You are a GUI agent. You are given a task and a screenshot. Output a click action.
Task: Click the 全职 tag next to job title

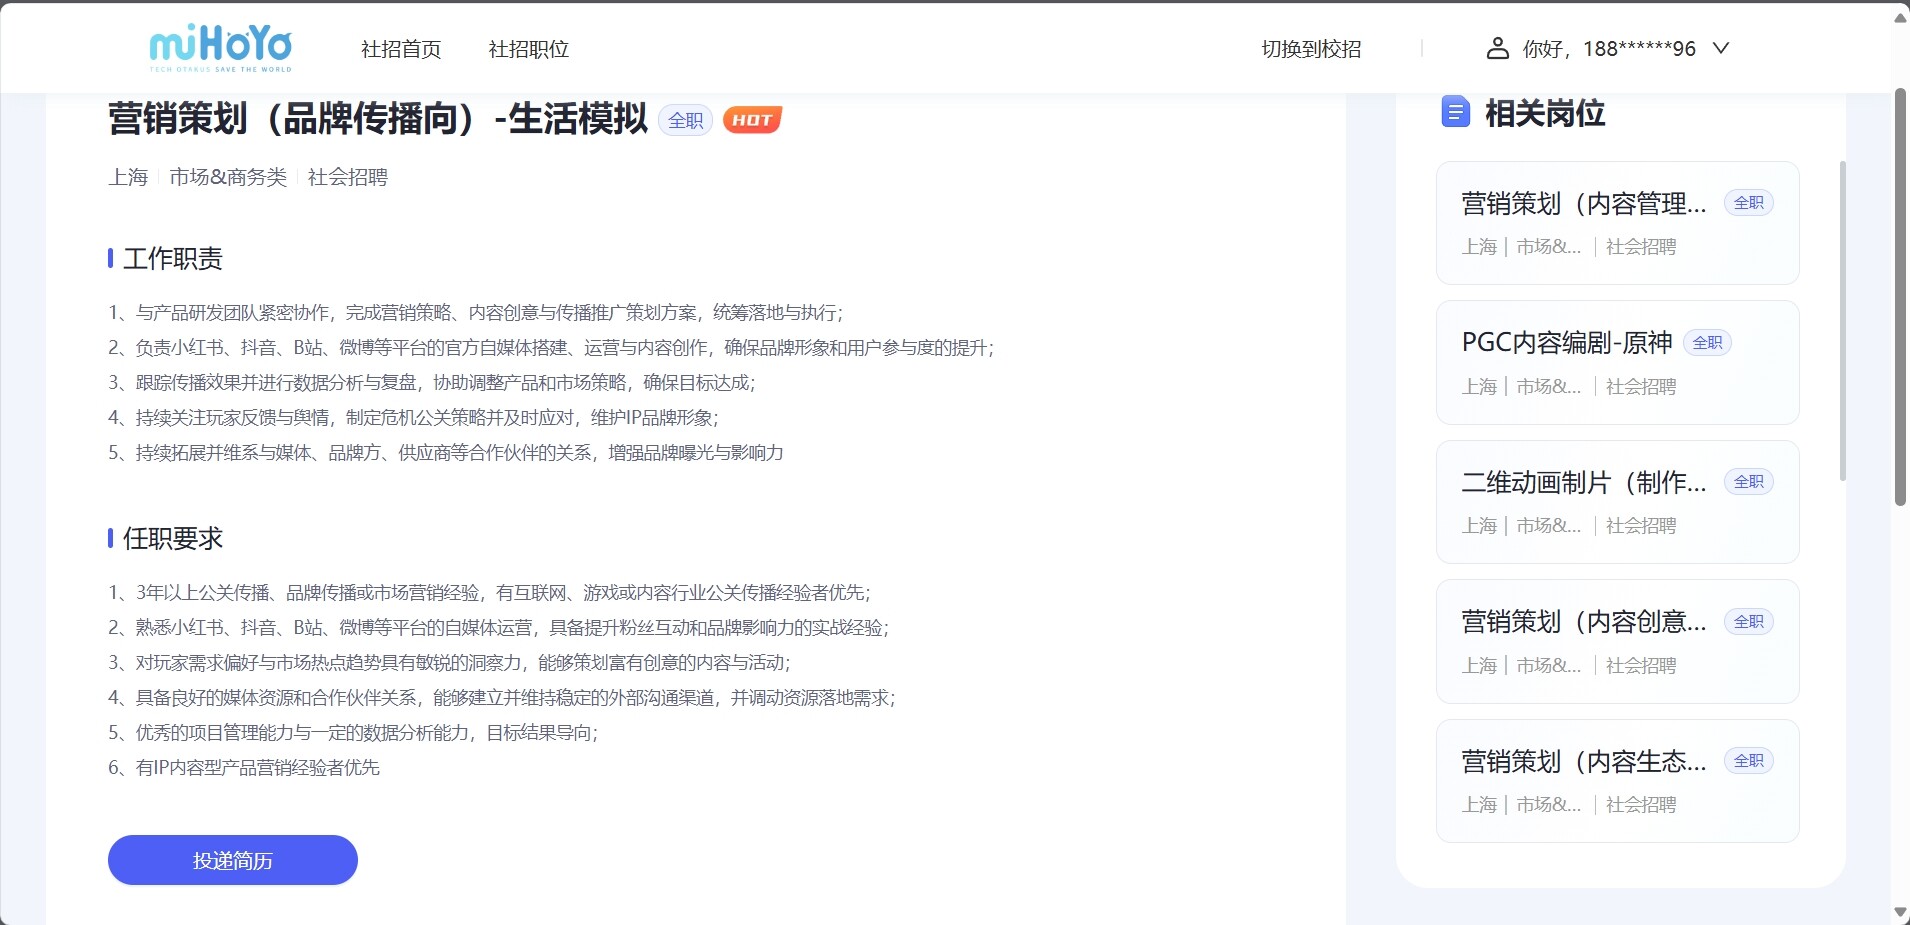point(685,120)
